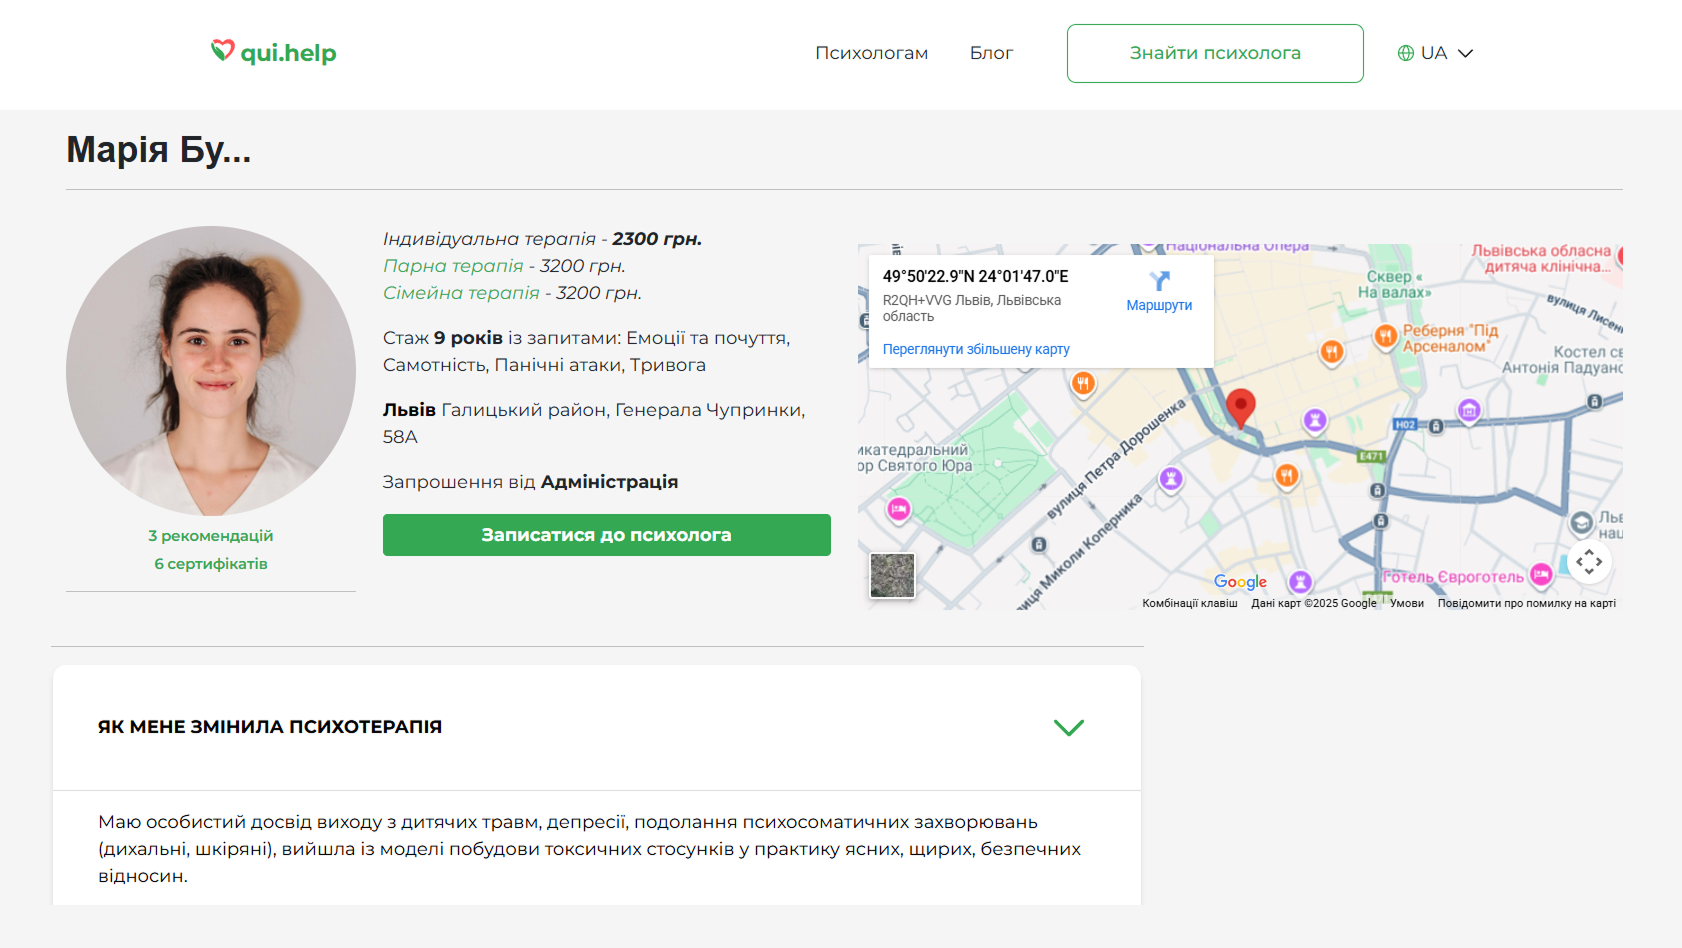This screenshot has width=1682, height=948.
Task: View the 3 рекомендацій link
Action: [211, 536]
